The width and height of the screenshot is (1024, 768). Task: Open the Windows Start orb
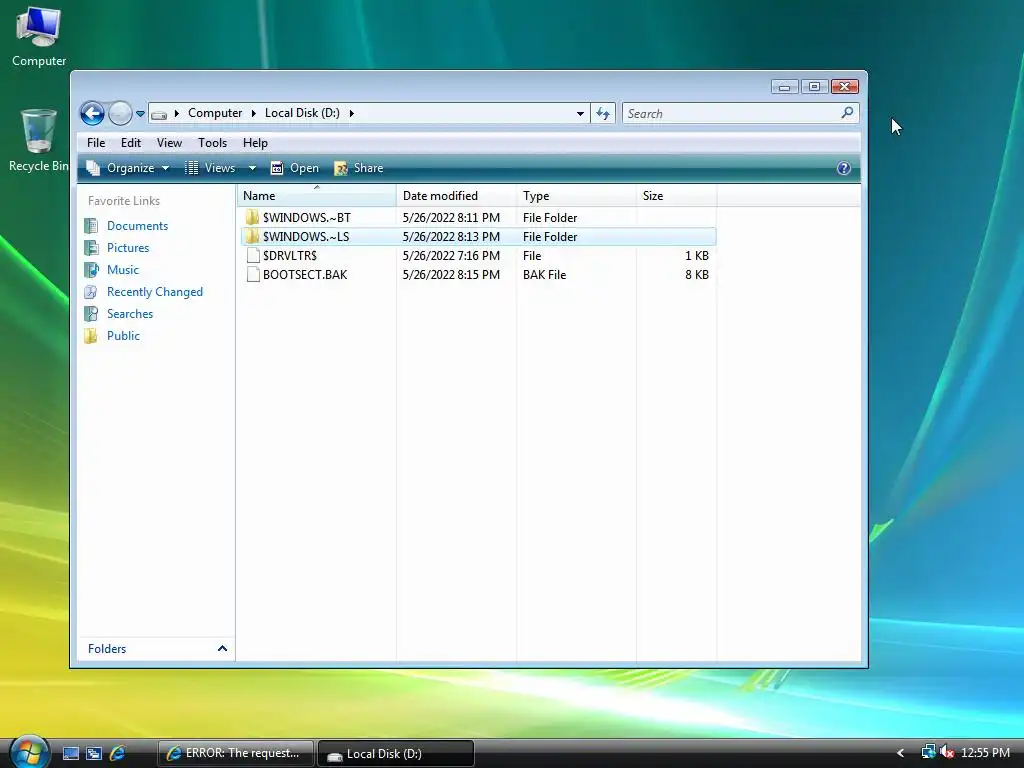pos(28,752)
